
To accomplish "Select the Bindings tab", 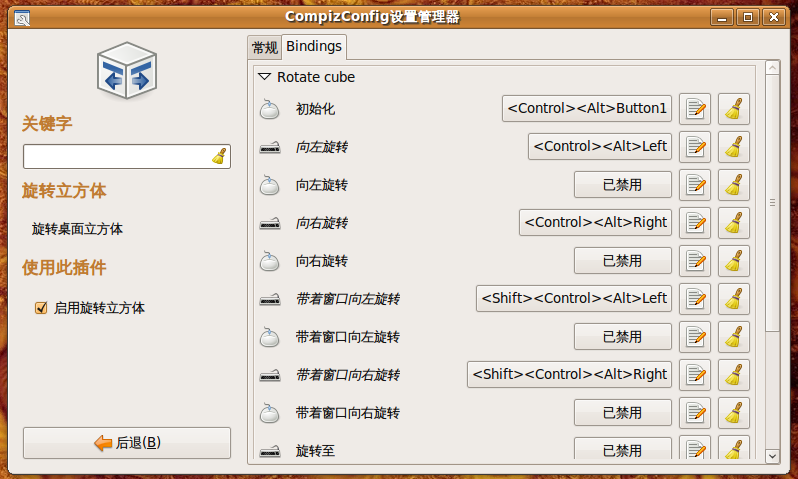I will click(314, 46).
